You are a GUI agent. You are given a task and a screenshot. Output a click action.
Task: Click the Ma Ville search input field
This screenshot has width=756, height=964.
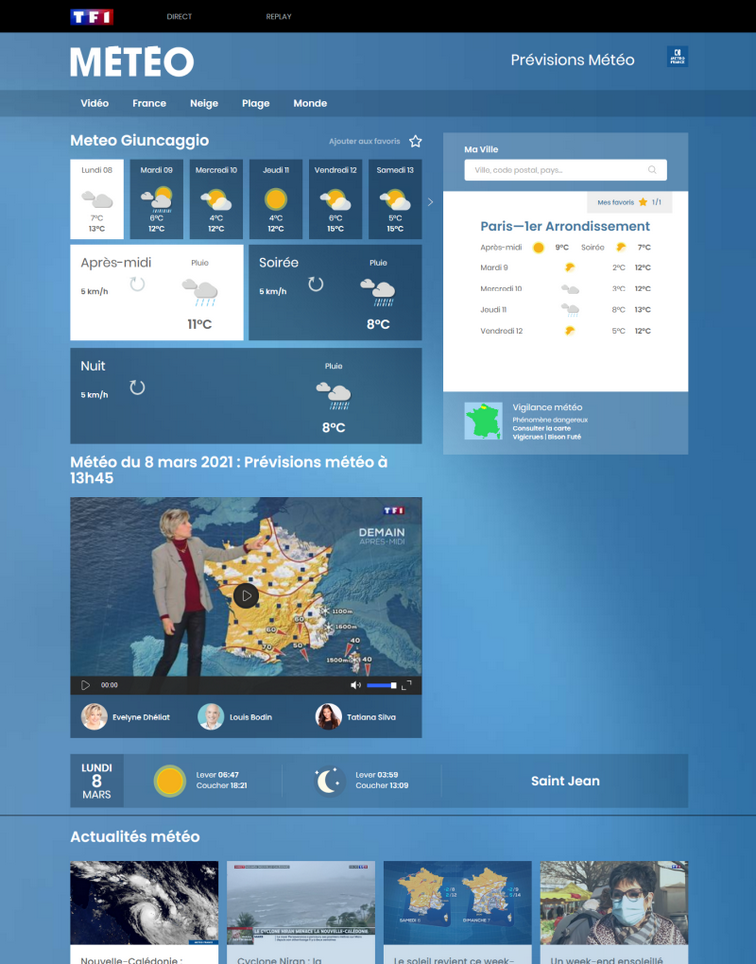point(555,170)
